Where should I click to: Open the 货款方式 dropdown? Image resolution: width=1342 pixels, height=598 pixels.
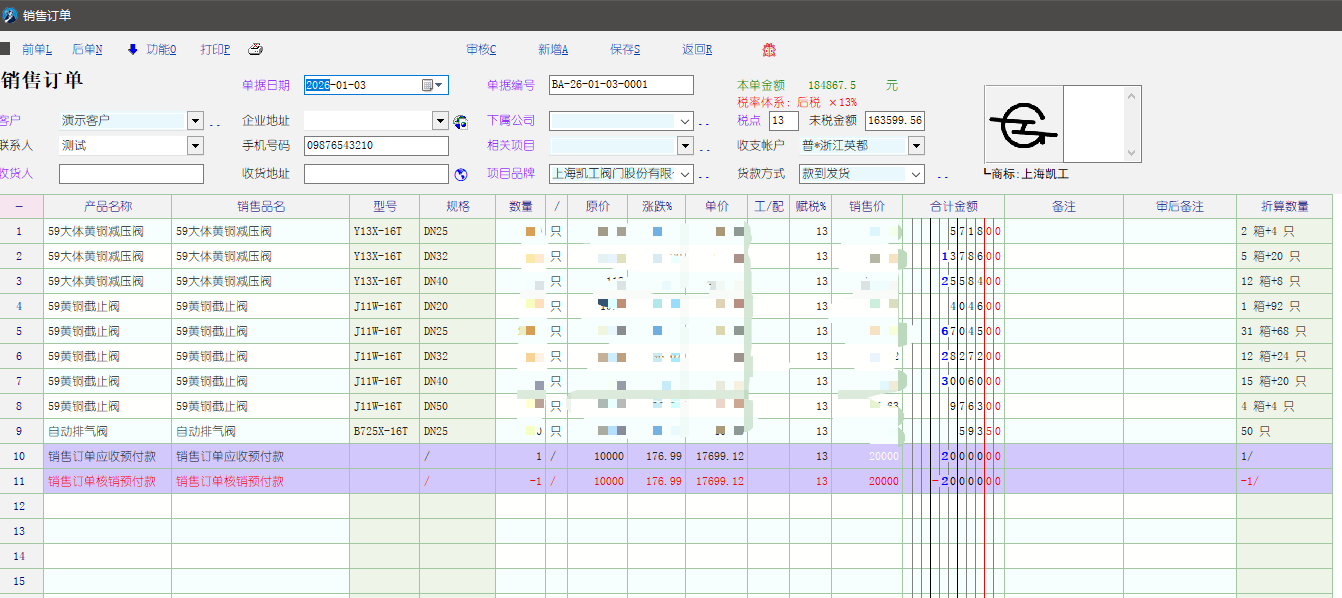point(916,174)
